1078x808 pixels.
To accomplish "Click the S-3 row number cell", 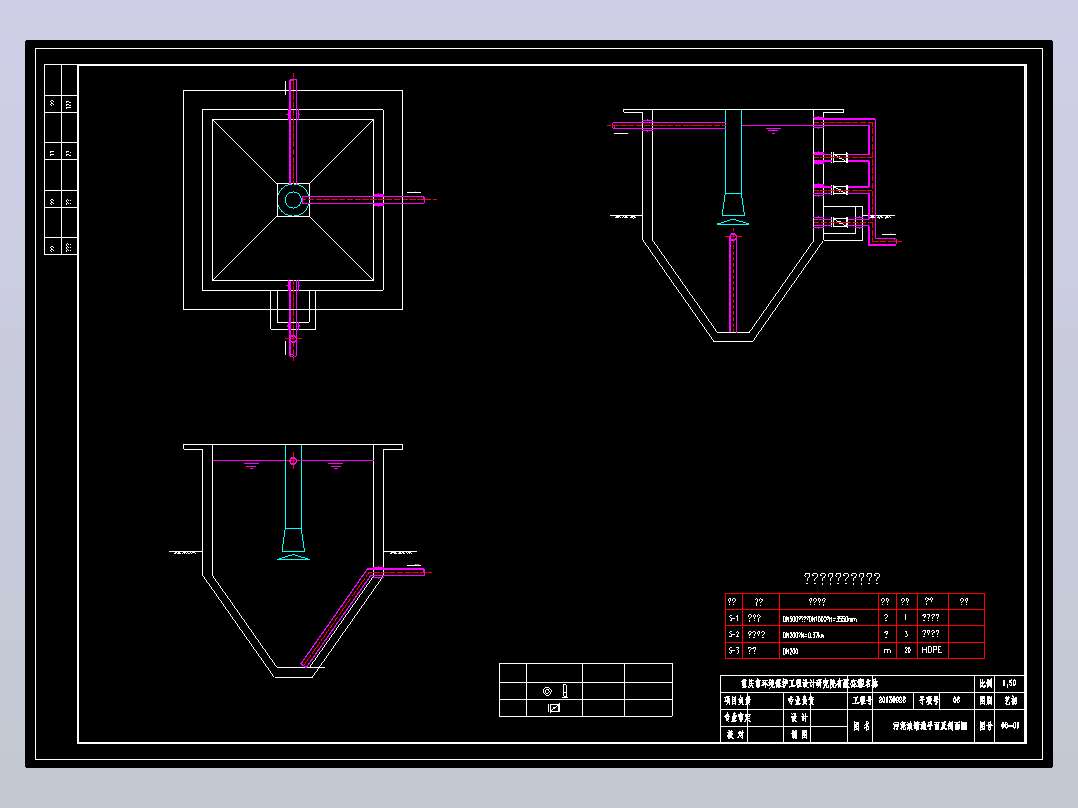I will pyautogui.click(x=734, y=651).
